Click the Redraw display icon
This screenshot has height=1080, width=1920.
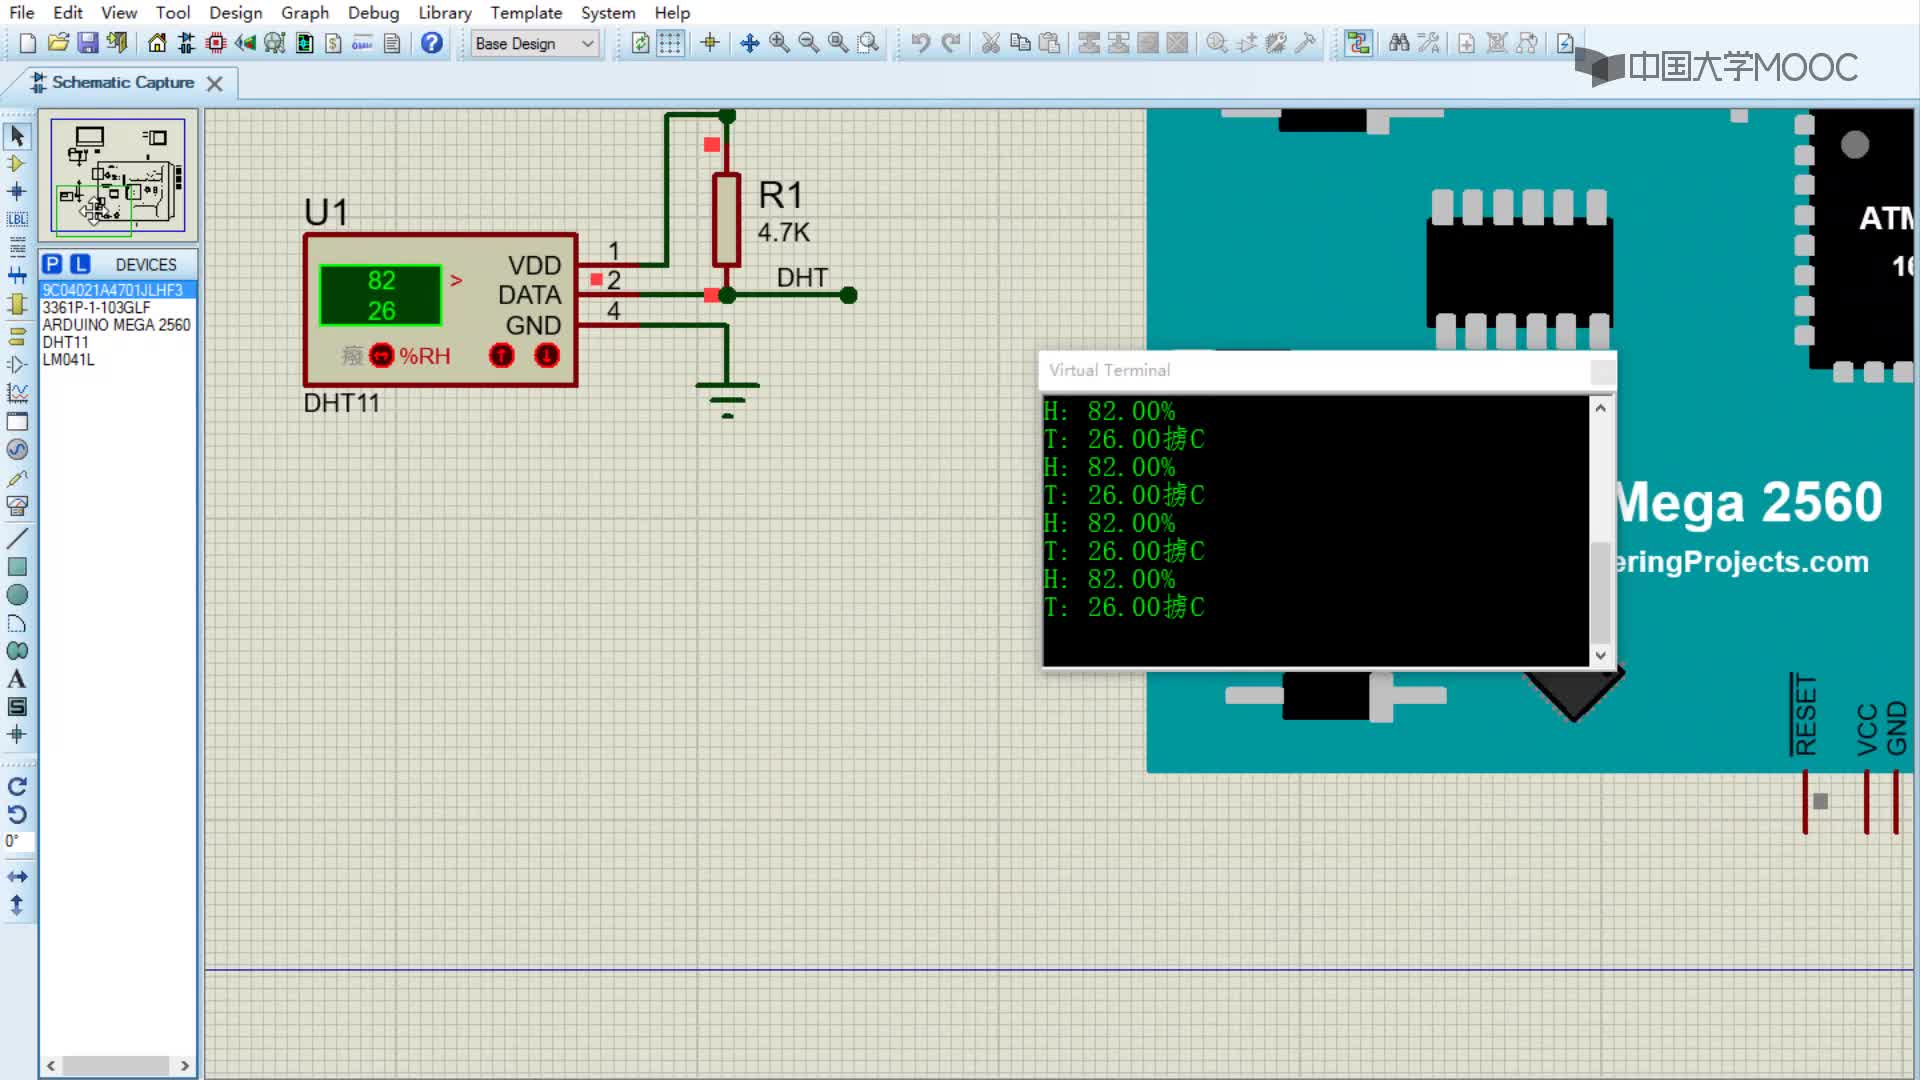(641, 43)
